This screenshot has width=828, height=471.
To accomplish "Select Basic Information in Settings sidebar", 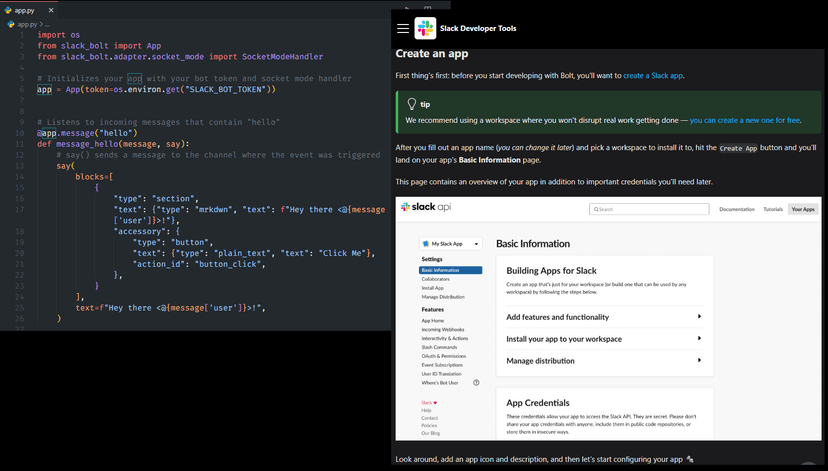I will click(x=441, y=270).
